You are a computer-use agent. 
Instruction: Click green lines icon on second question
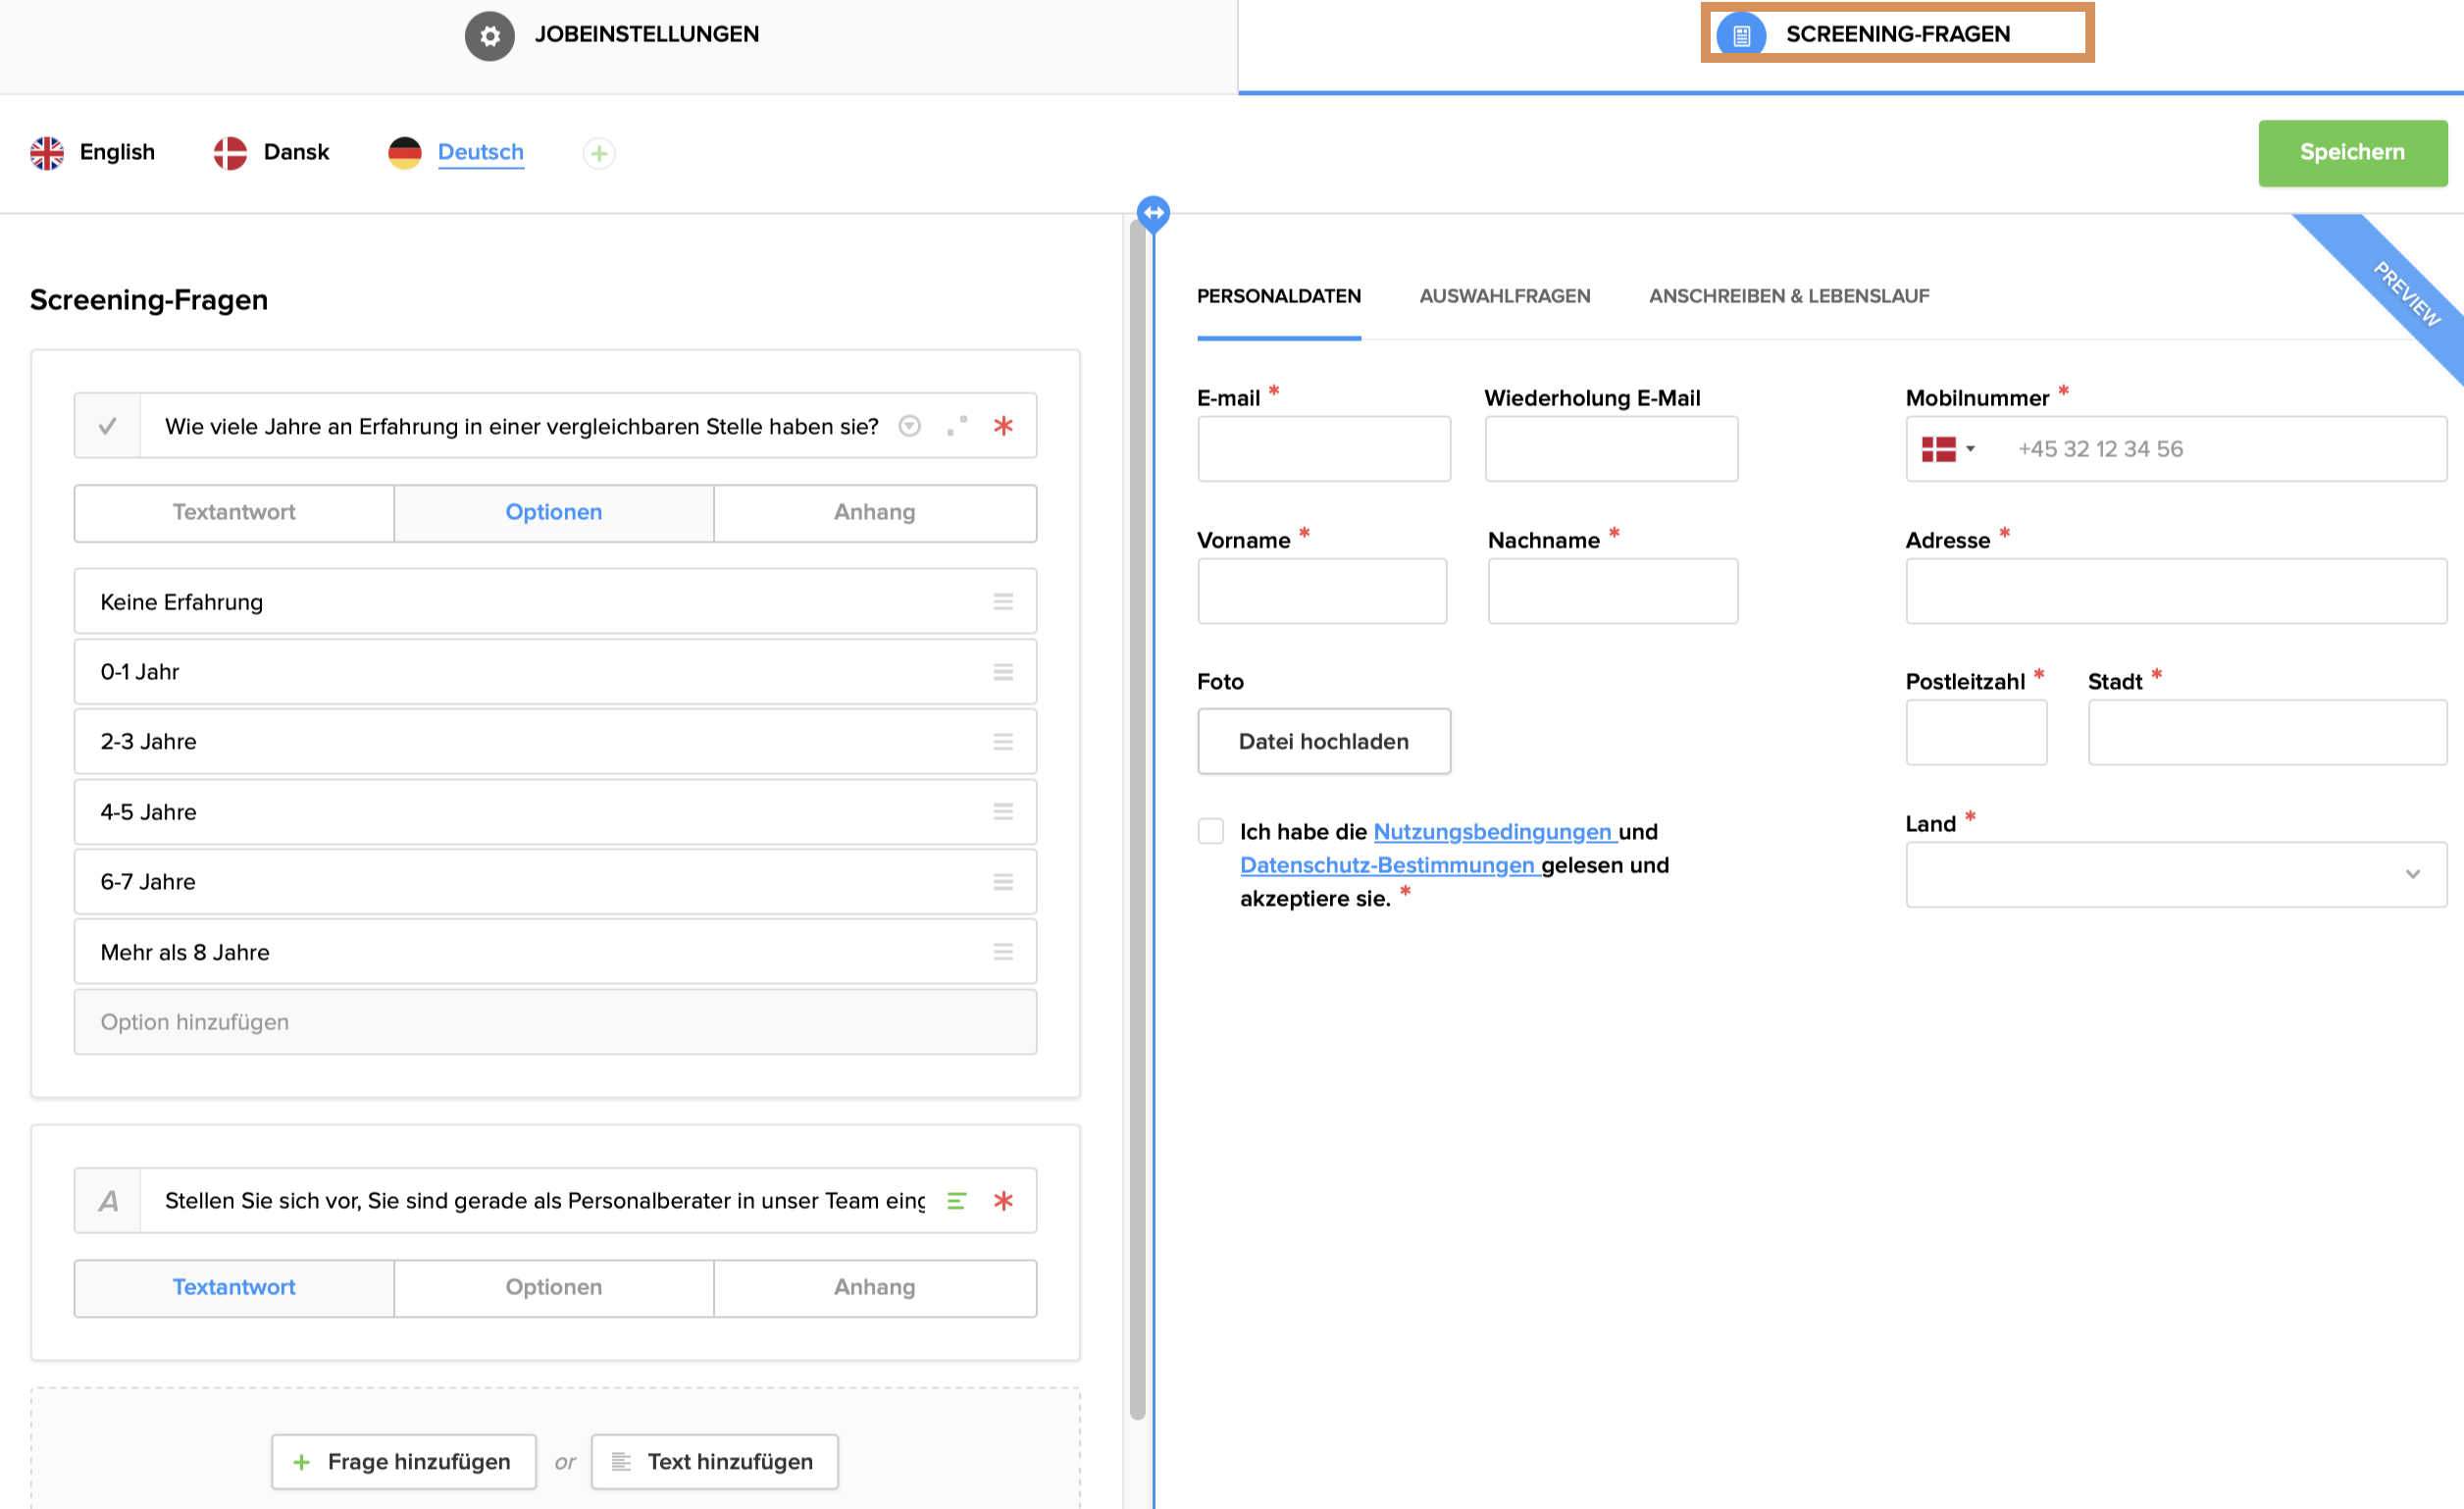[x=957, y=1200]
